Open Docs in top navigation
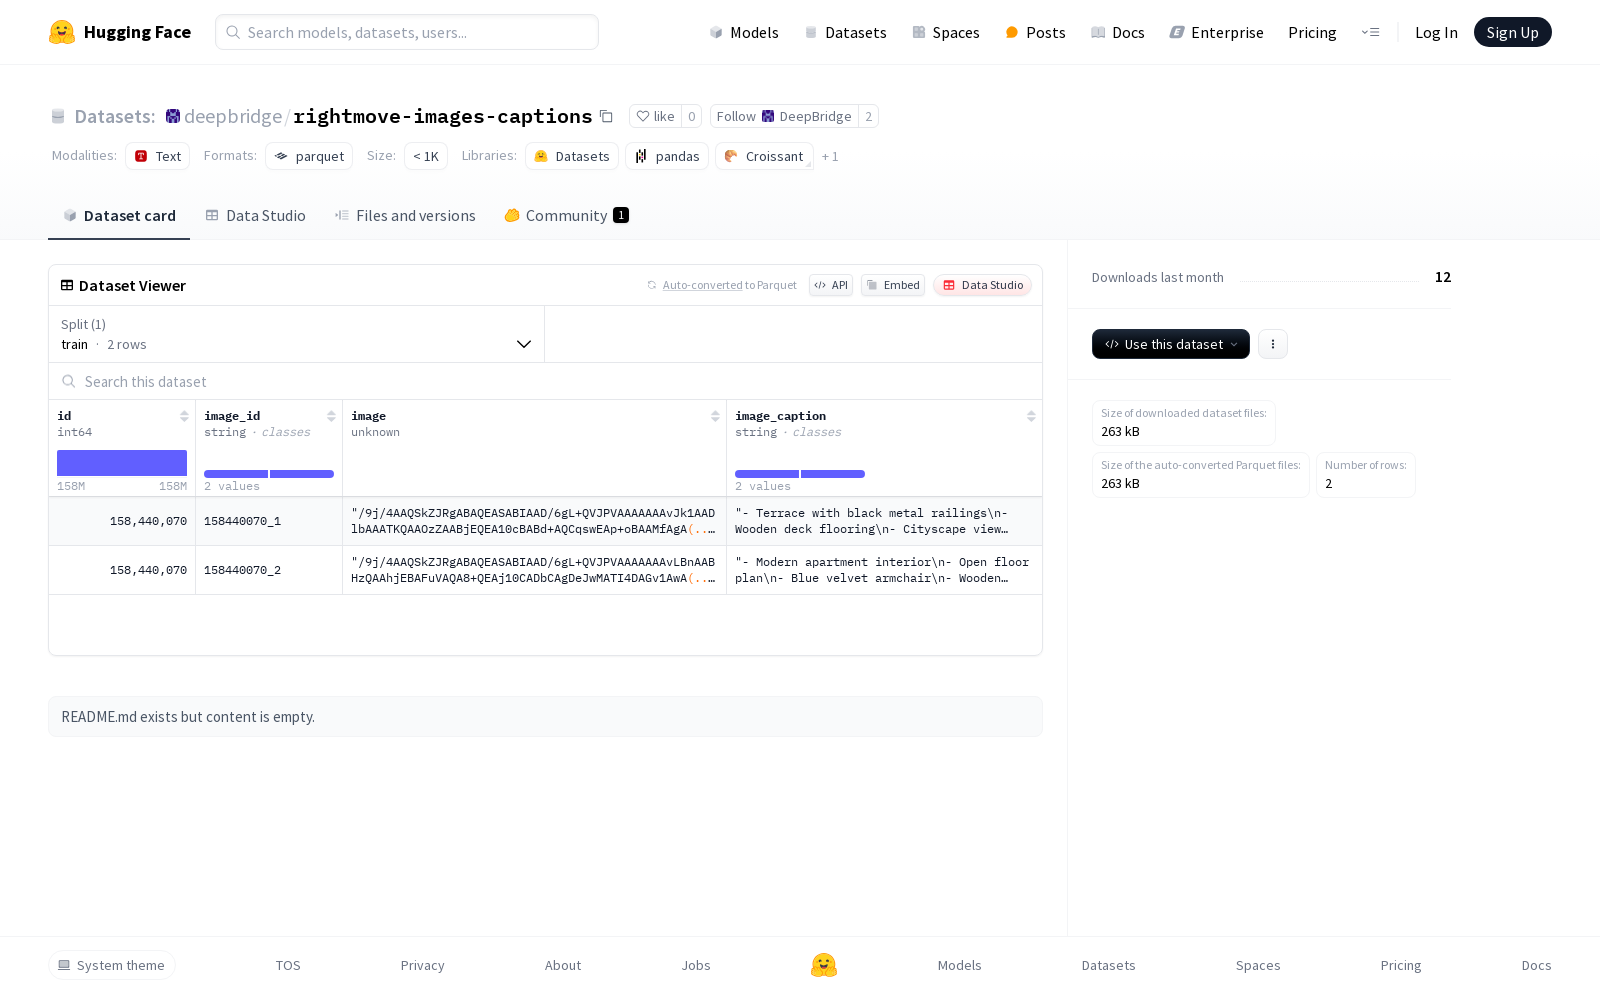Viewport: 1600px width, 1000px height. click(1117, 32)
